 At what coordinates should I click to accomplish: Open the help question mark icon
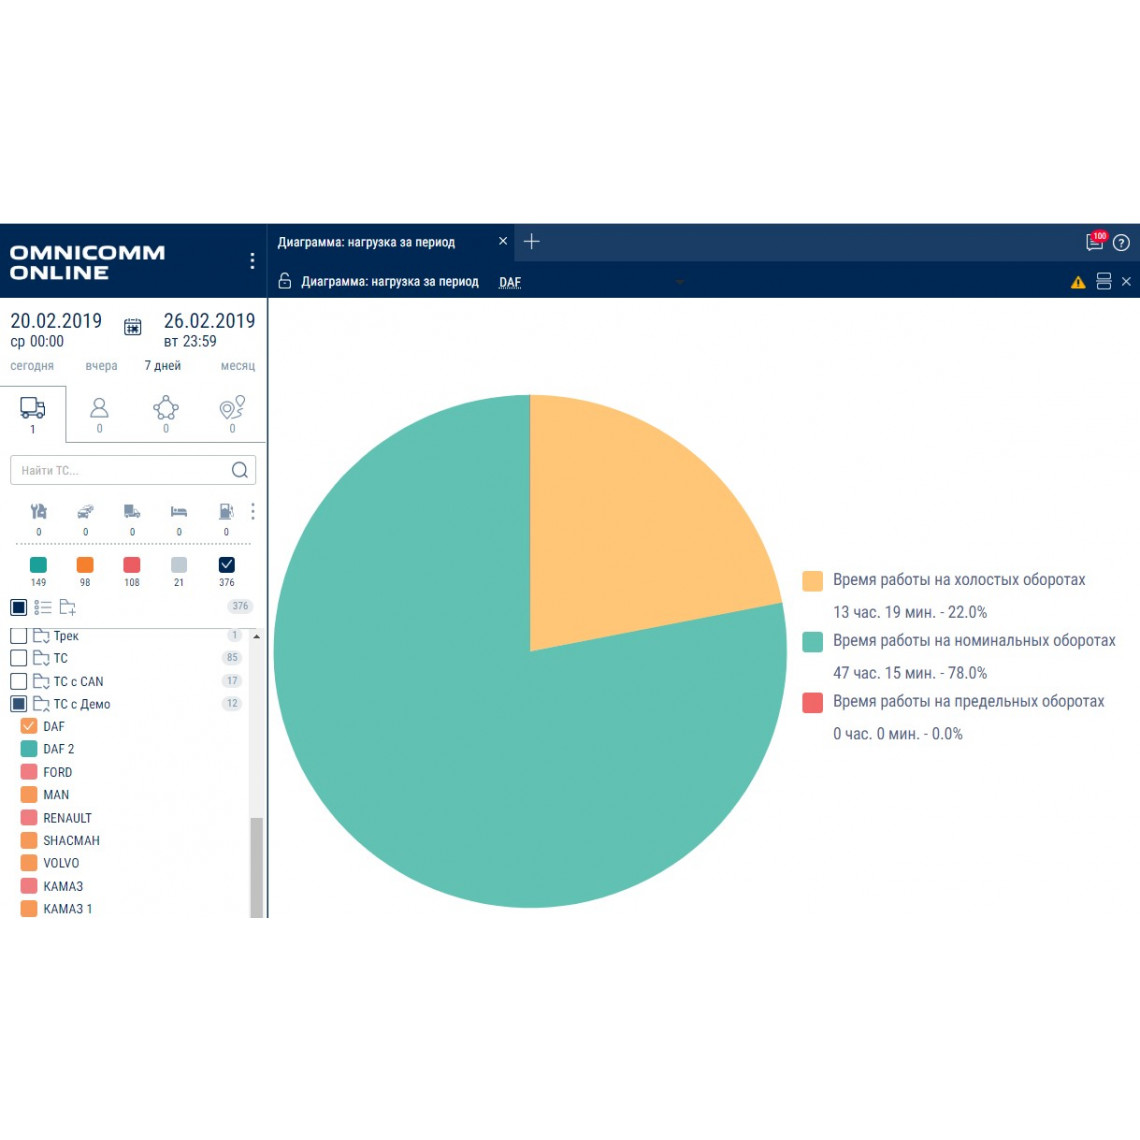[1121, 243]
